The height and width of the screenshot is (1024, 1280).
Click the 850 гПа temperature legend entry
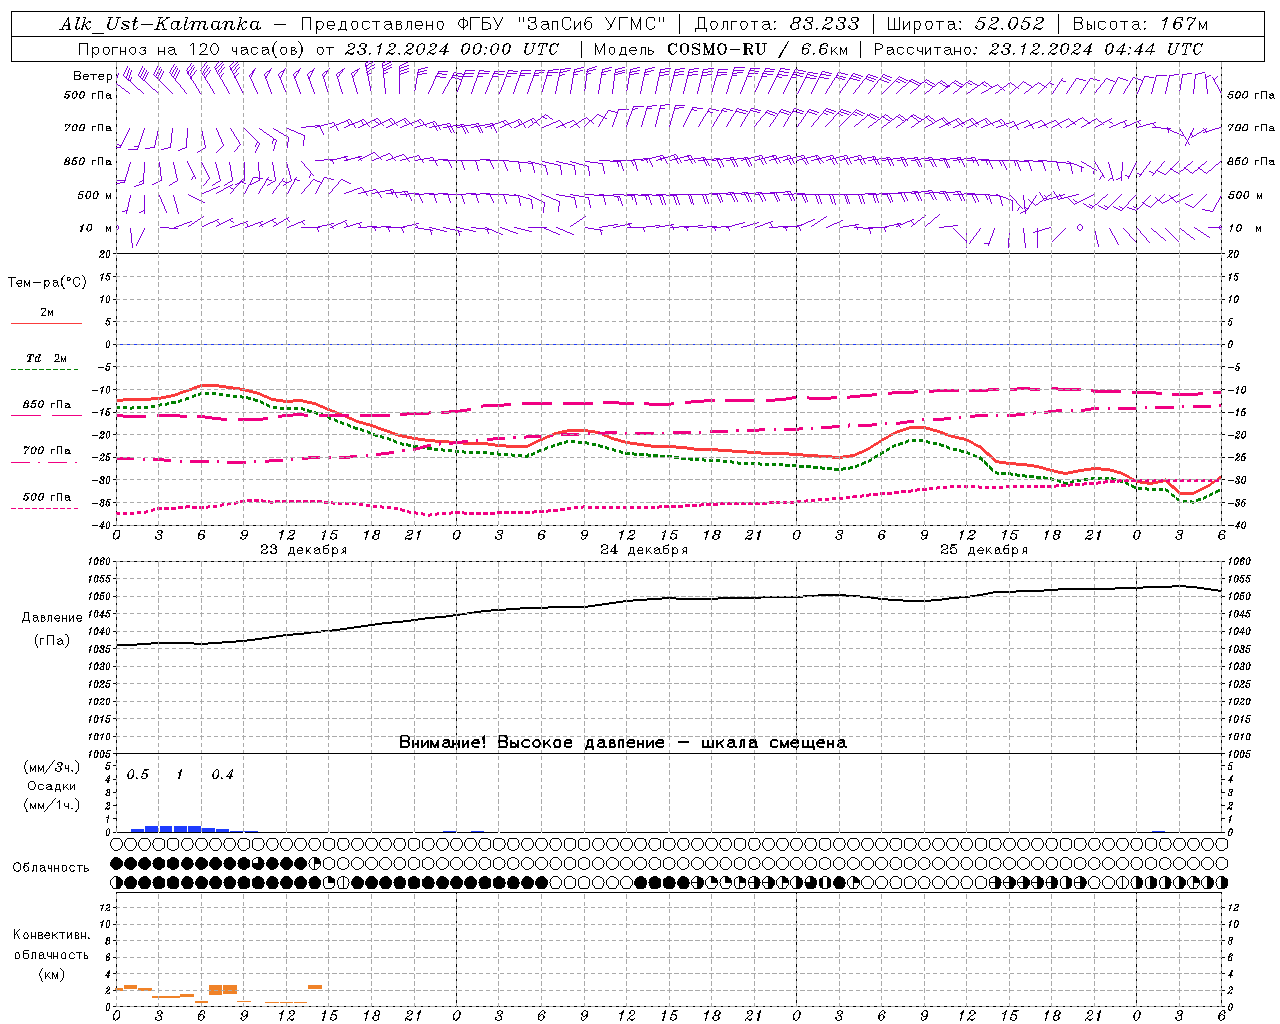tap(47, 405)
